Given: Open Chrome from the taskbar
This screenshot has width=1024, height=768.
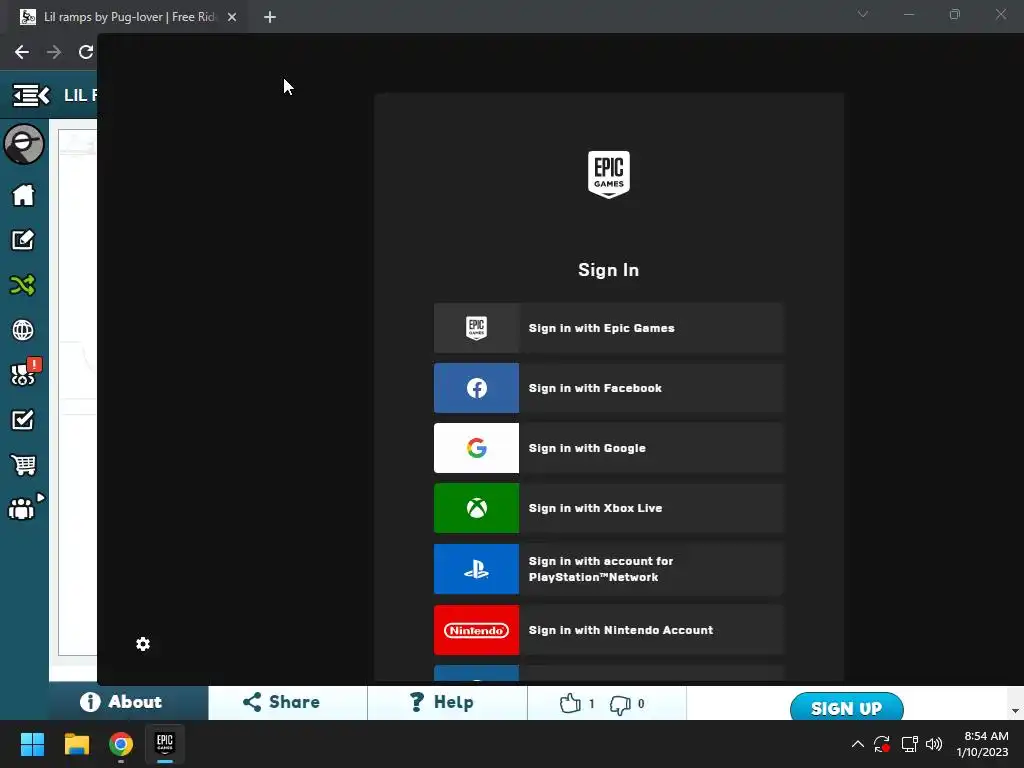Looking at the screenshot, I should pos(121,744).
